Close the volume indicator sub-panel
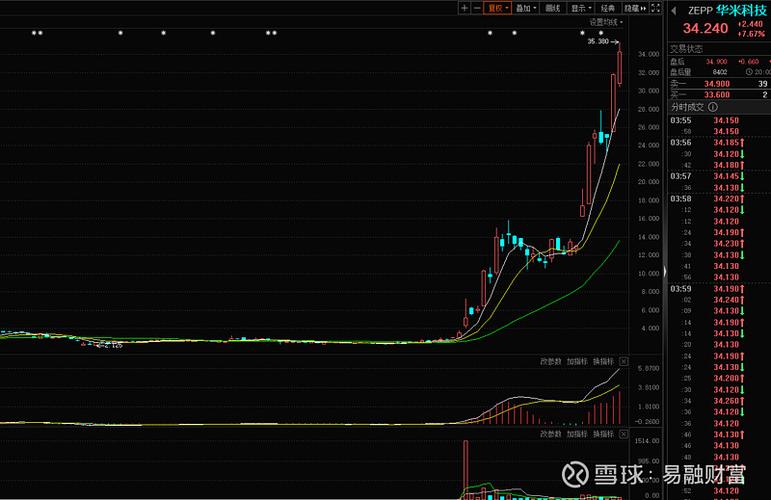The width and height of the screenshot is (771, 500). tap(624, 434)
